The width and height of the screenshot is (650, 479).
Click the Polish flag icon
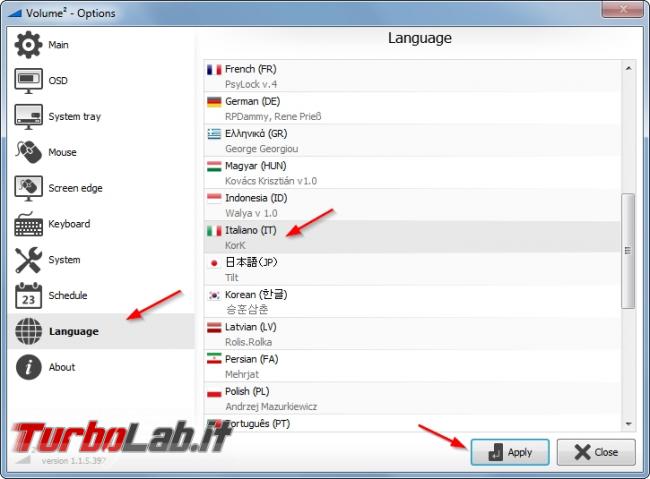[214, 391]
